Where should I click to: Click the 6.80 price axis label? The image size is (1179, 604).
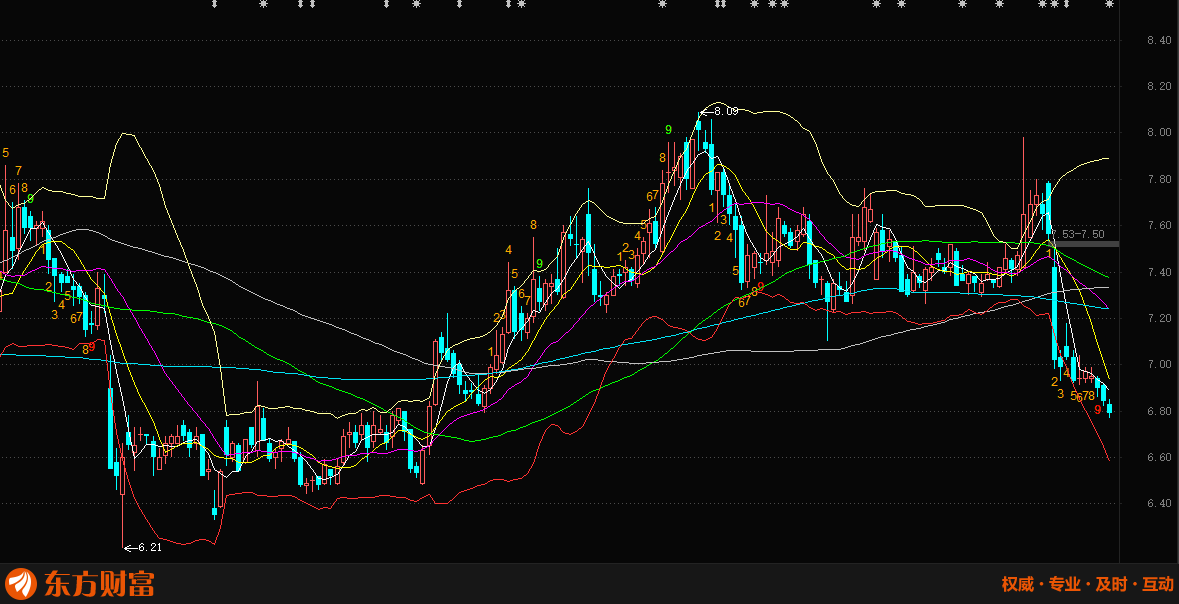click(1160, 411)
